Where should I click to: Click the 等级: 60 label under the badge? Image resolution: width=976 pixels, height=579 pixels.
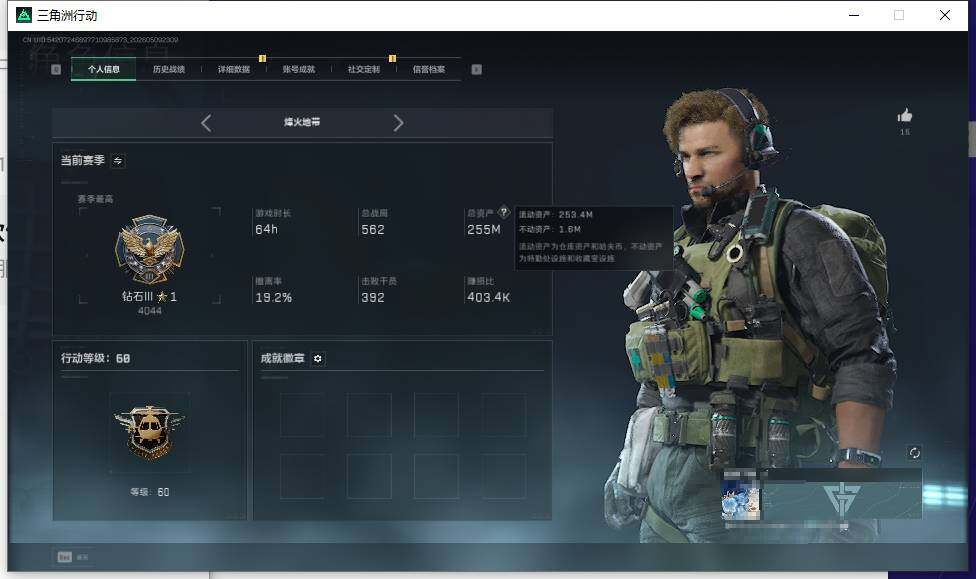coord(149,492)
